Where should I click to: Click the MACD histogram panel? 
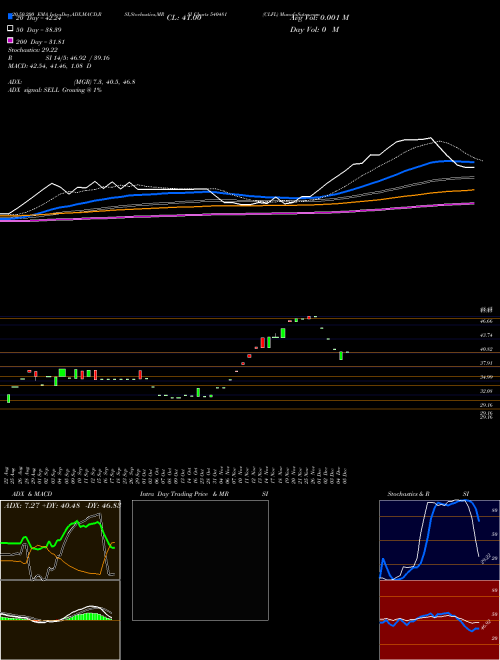60,620
